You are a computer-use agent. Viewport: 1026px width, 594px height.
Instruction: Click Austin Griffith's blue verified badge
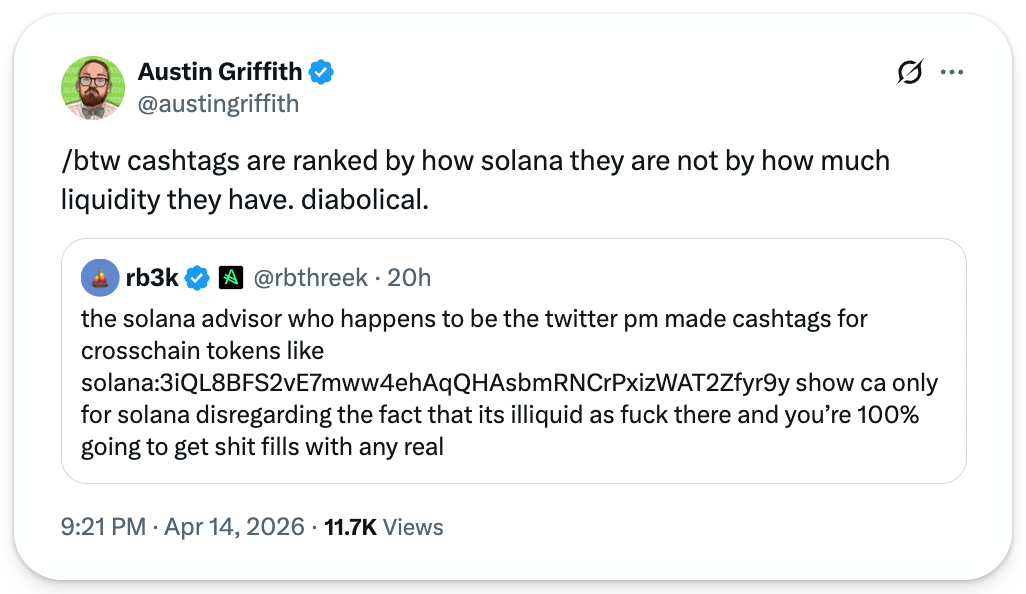pos(321,72)
